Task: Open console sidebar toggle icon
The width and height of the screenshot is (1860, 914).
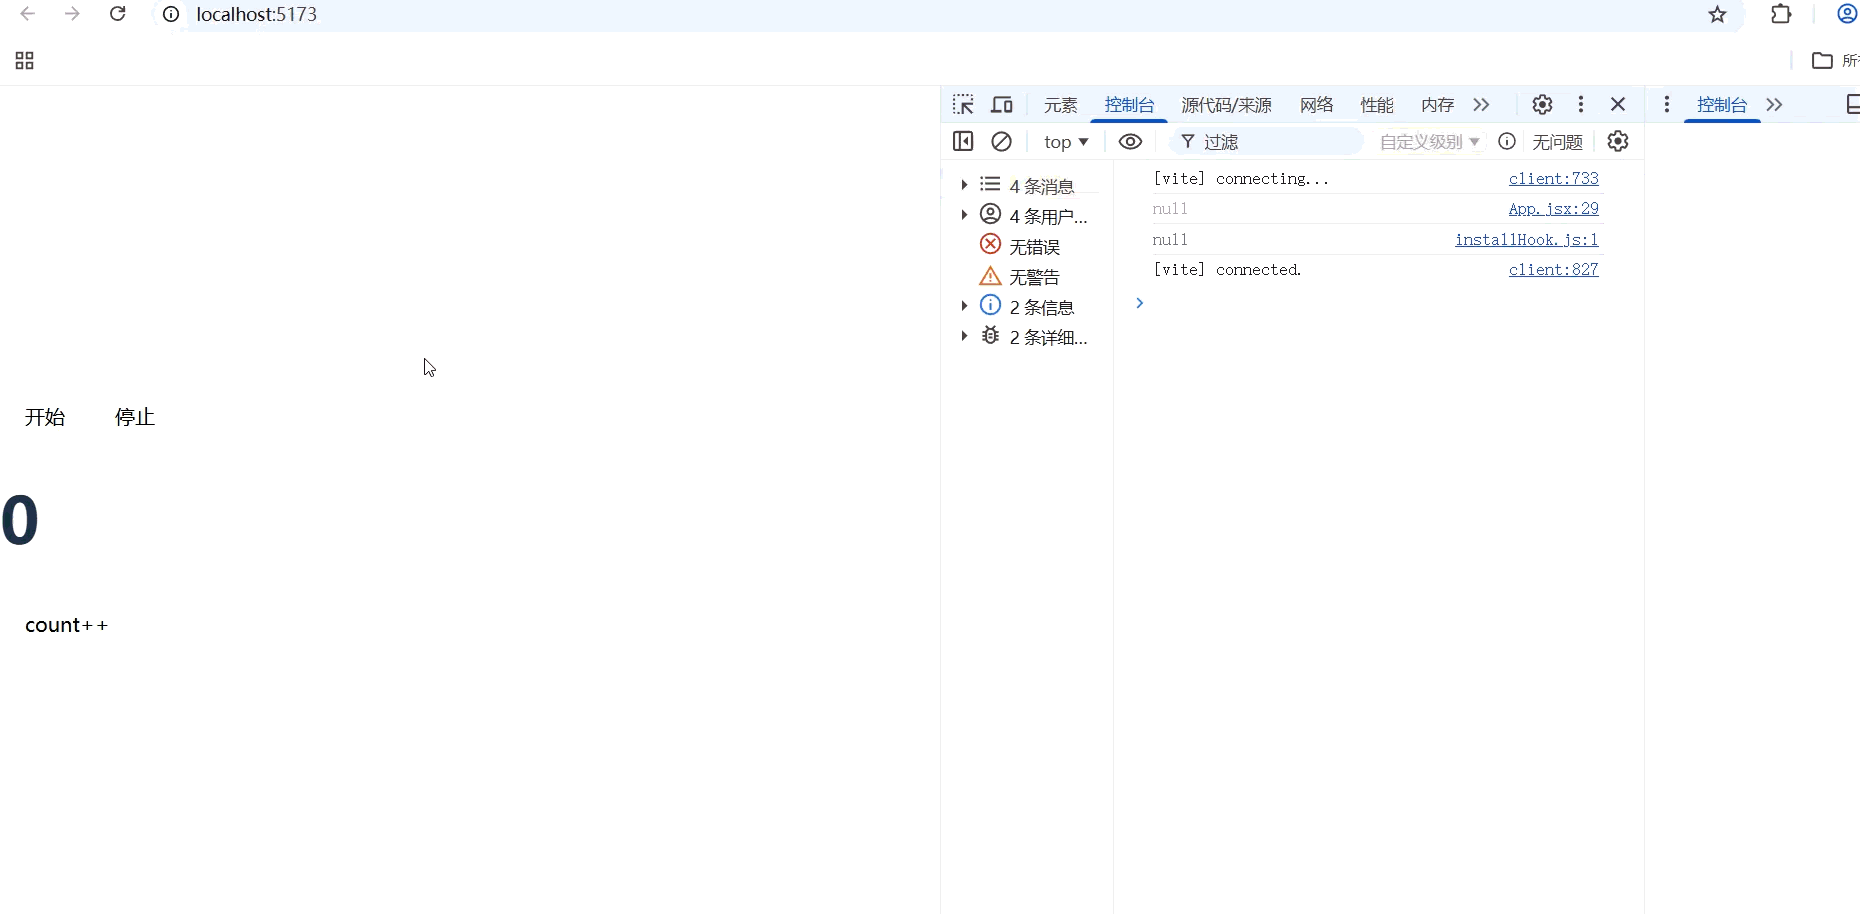Action: tap(962, 141)
